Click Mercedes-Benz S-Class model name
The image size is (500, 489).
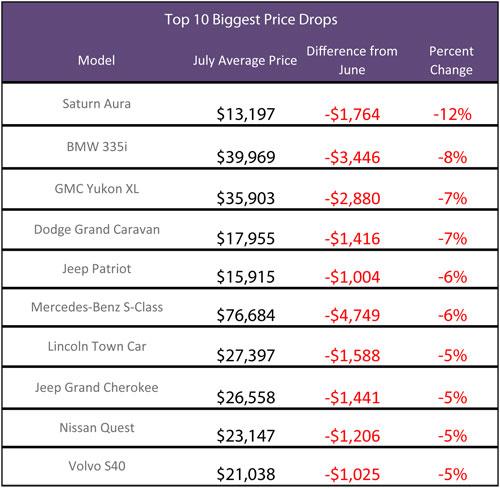pos(97,307)
